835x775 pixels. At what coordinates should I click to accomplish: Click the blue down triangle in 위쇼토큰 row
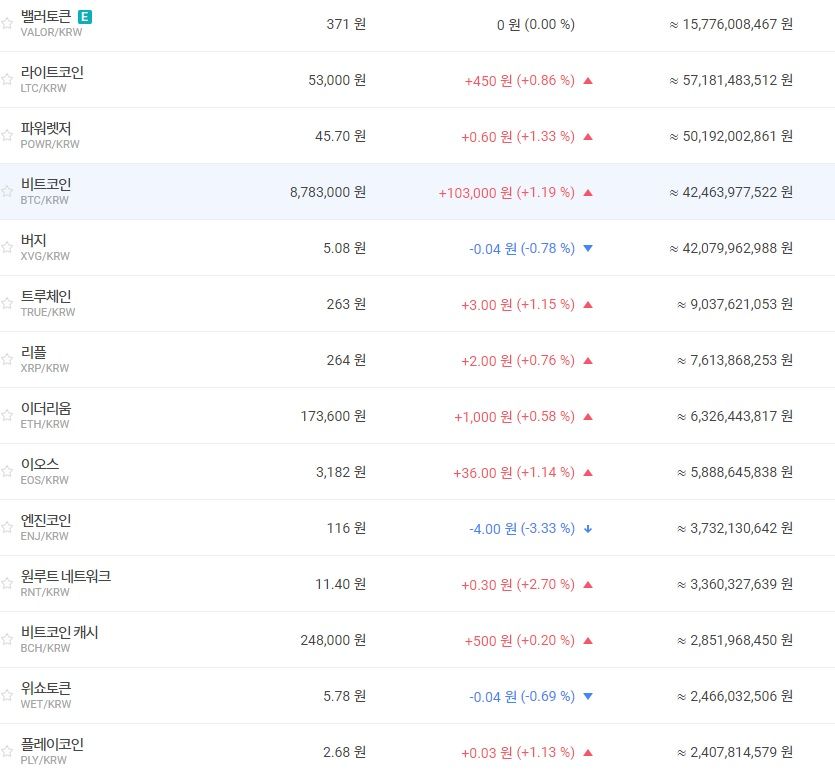pyautogui.click(x=588, y=697)
